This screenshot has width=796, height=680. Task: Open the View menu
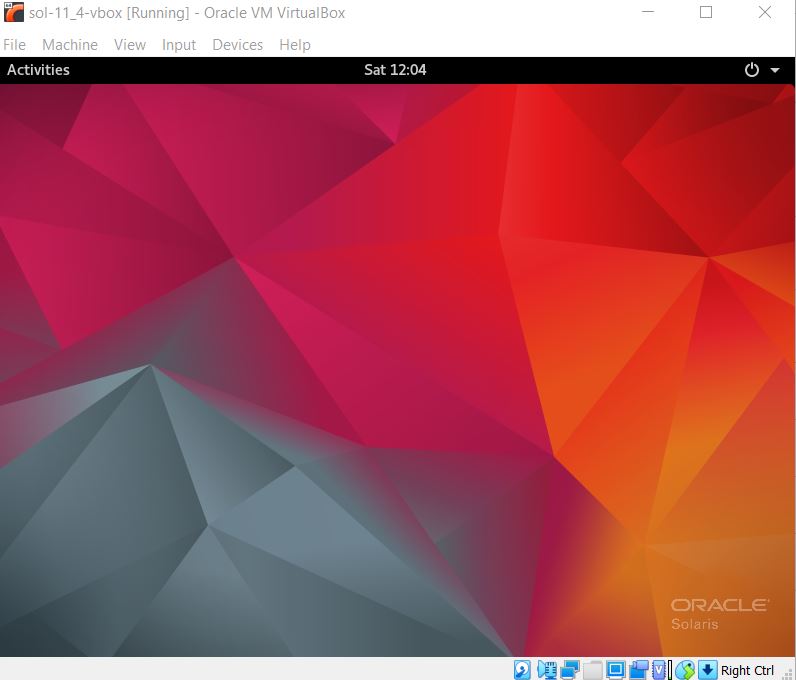[130, 45]
